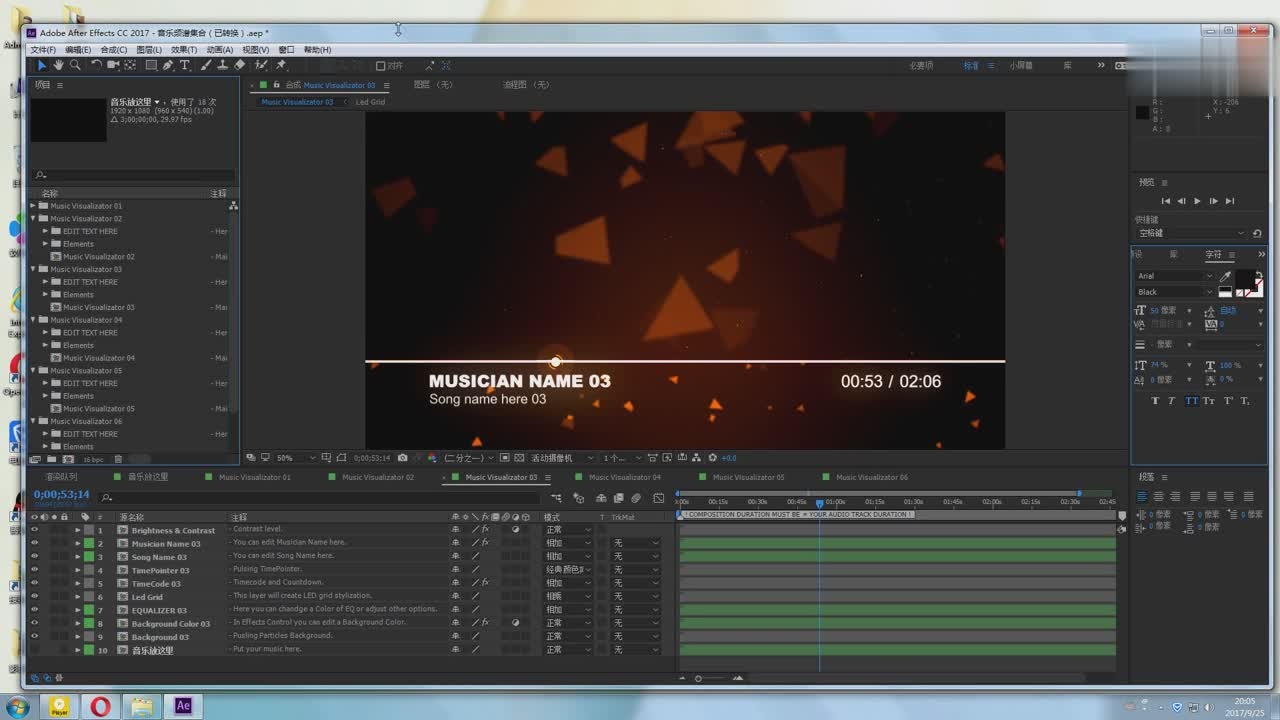Expand the Brightness & Contrast layer properties
The height and width of the screenshot is (720, 1280).
point(77,530)
